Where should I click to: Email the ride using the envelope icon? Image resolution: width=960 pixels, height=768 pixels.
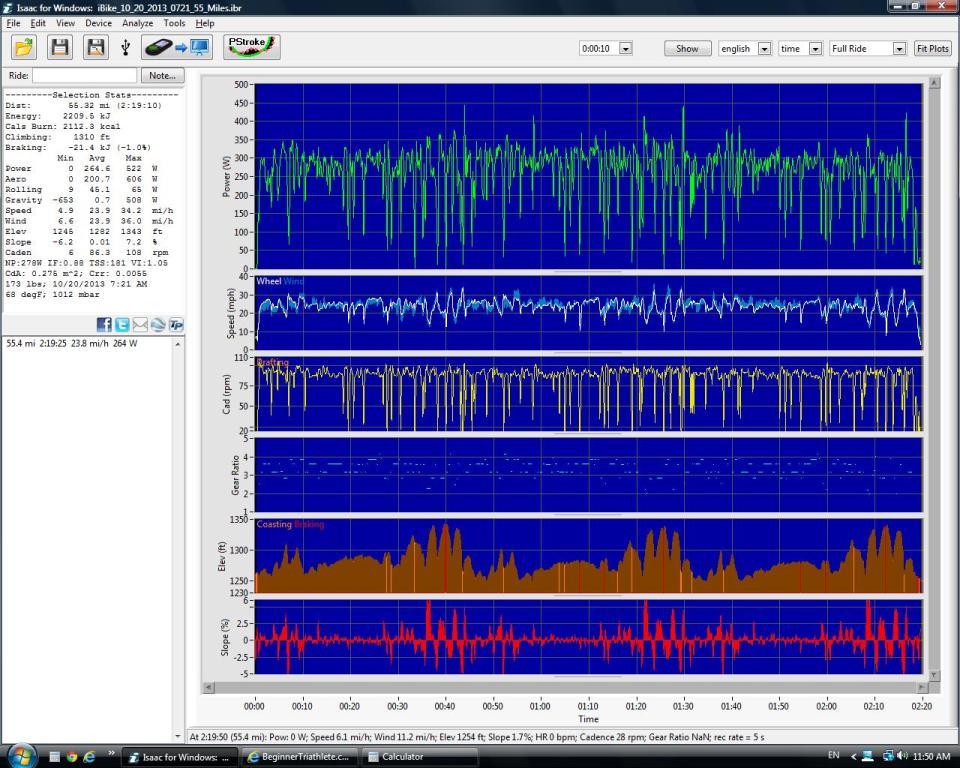(x=140, y=324)
